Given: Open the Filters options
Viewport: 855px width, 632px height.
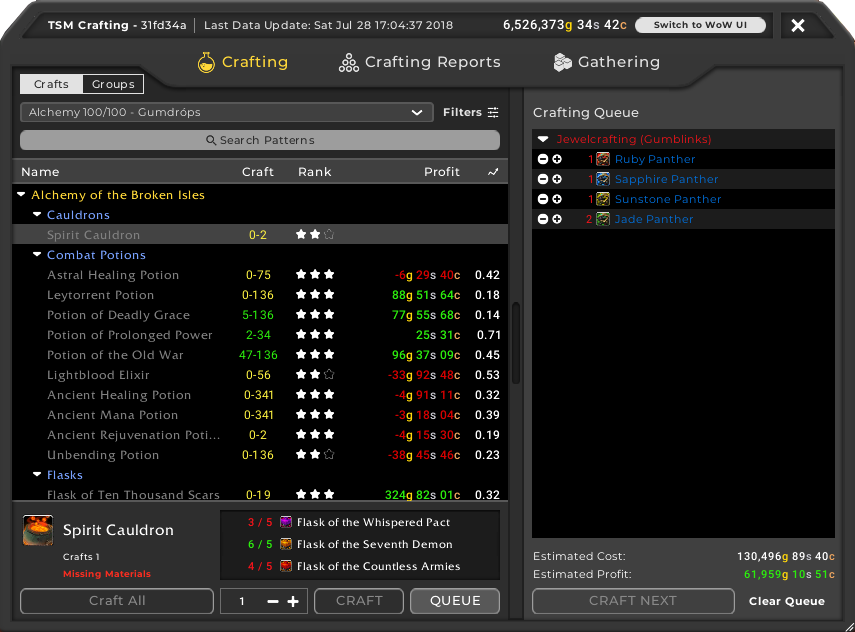Looking at the screenshot, I should coord(471,112).
